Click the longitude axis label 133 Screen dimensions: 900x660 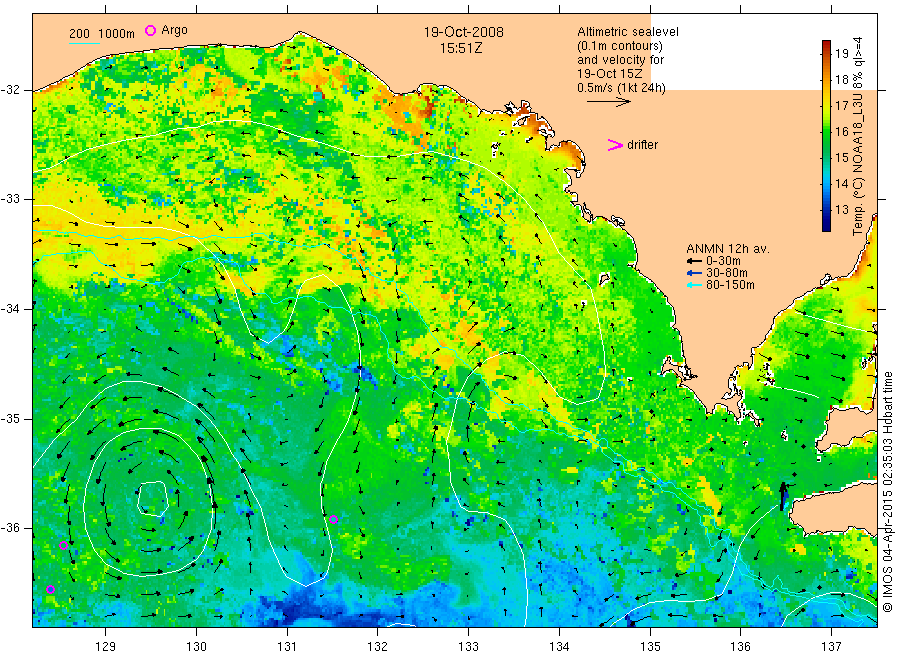(x=468, y=647)
